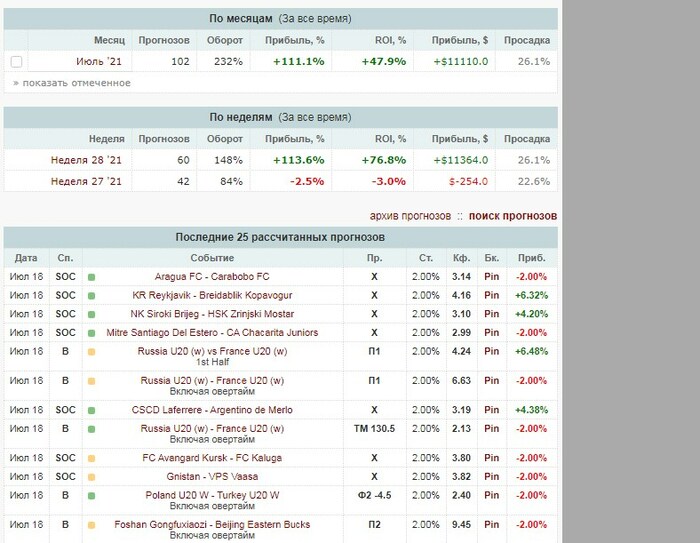The image size is (700, 543).
Task: Open CSCD Laferrere - Argentino de Merlo event
Action: coord(212,410)
